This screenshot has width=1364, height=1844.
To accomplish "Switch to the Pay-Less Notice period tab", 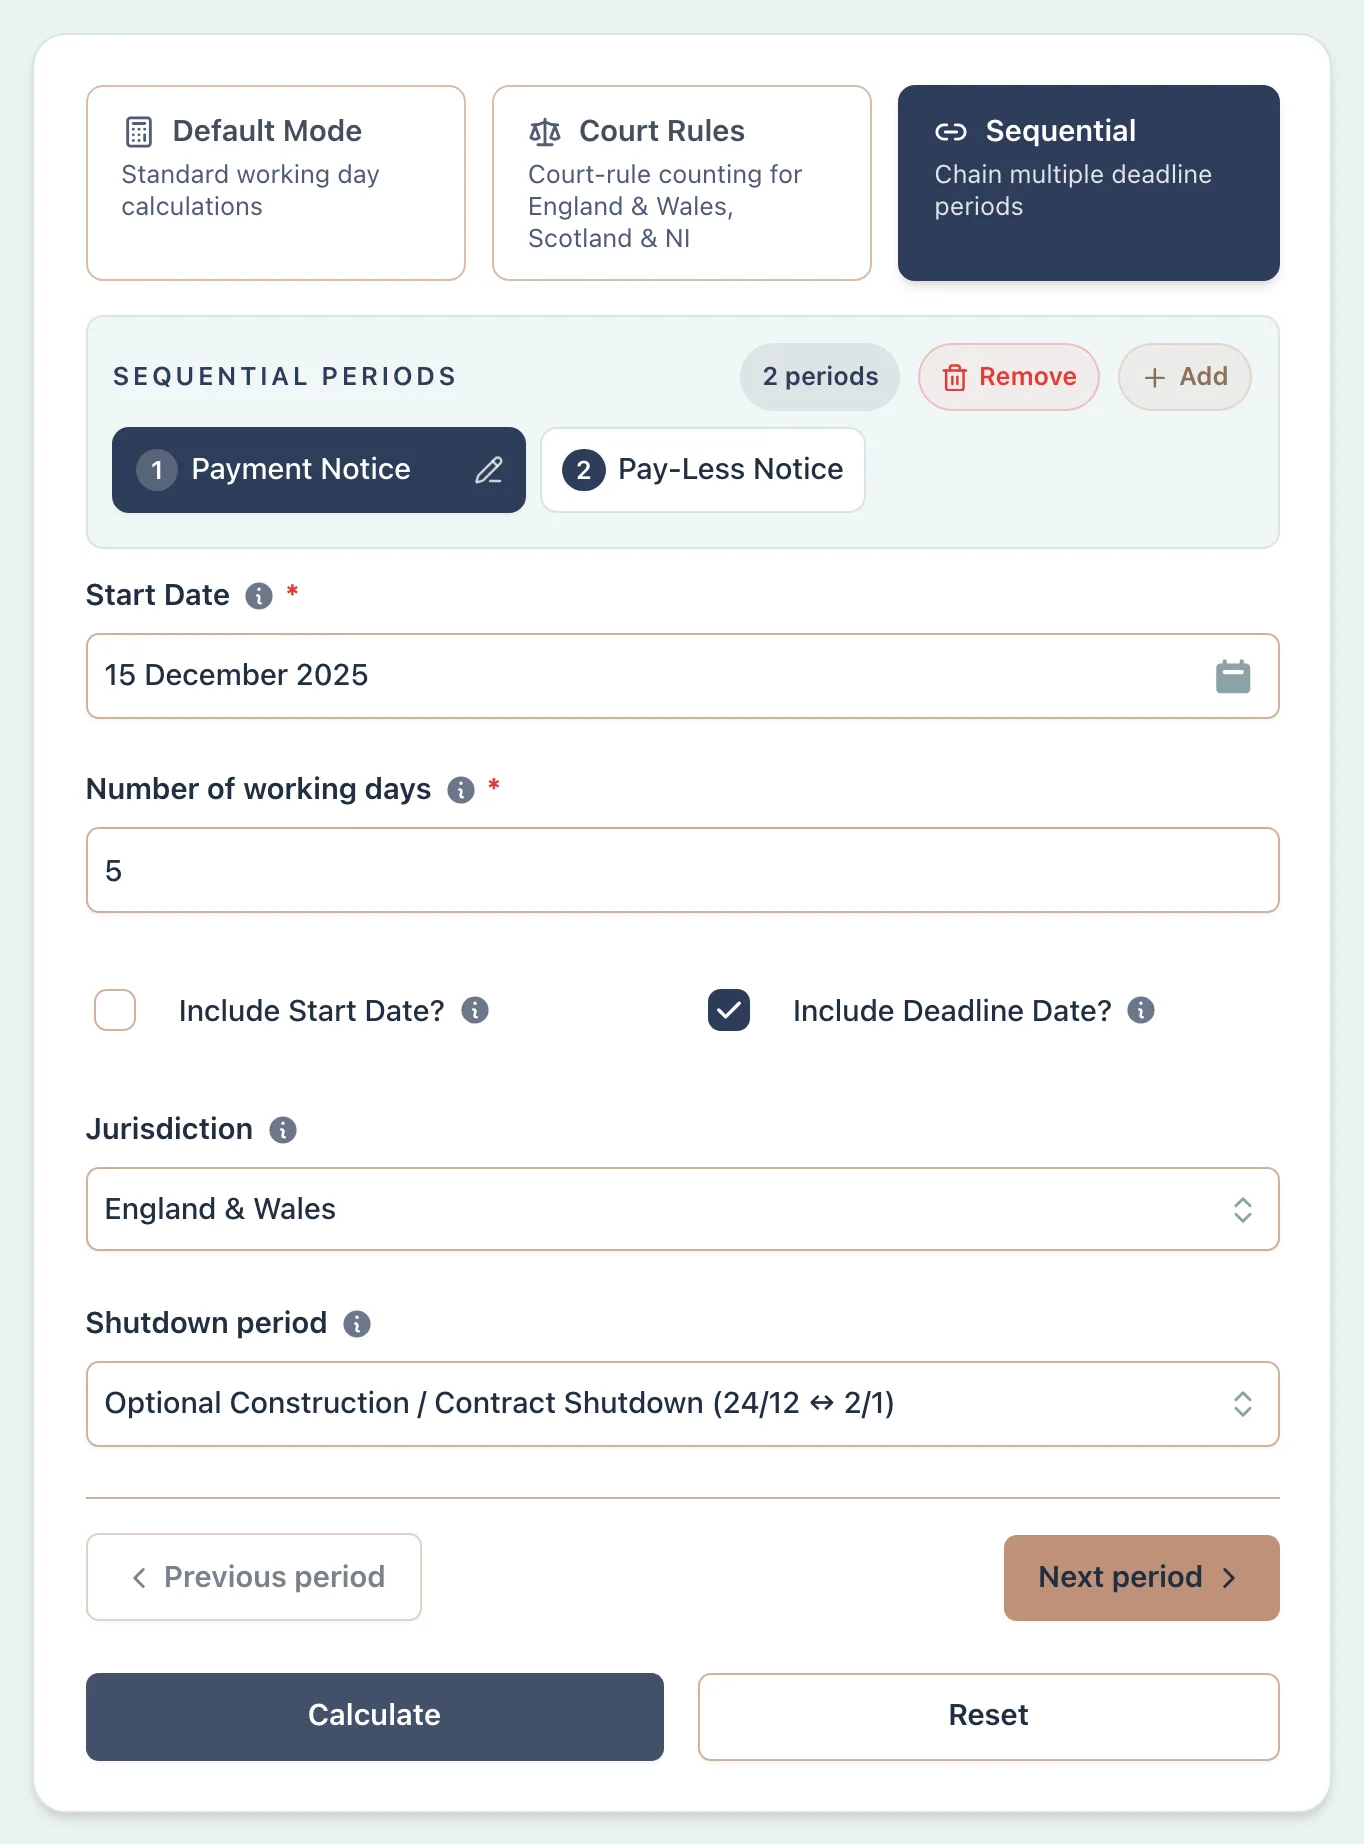I will click(x=702, y=470).
